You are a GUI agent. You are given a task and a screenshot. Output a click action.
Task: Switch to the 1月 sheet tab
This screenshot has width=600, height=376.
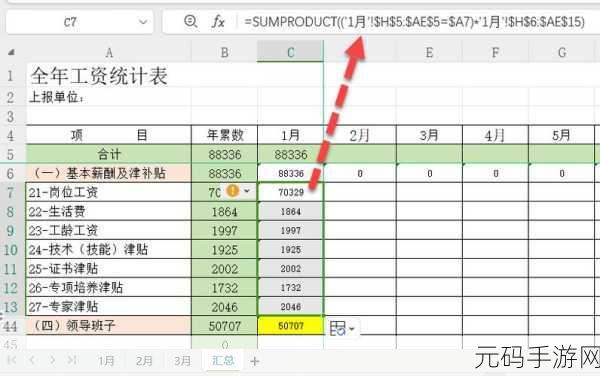[106, 361]
